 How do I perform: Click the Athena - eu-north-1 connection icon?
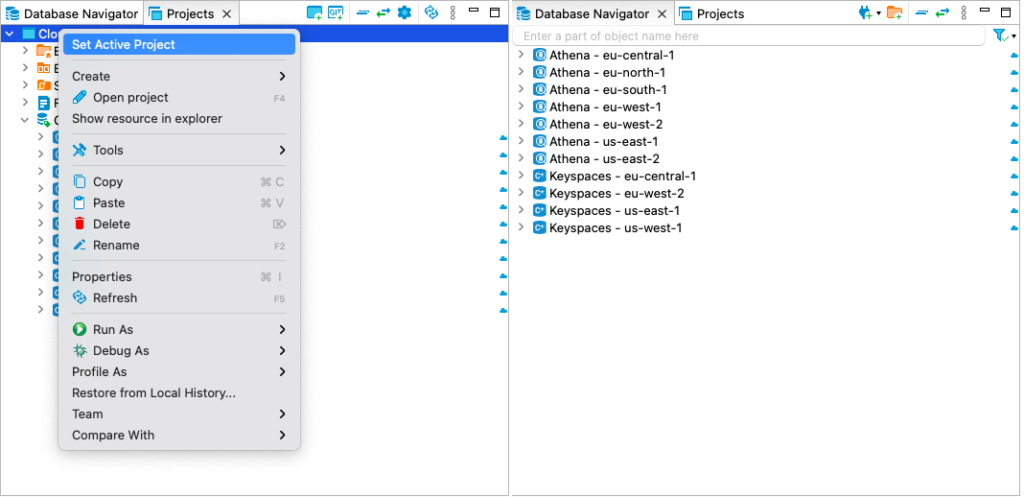tap(539, 72)
